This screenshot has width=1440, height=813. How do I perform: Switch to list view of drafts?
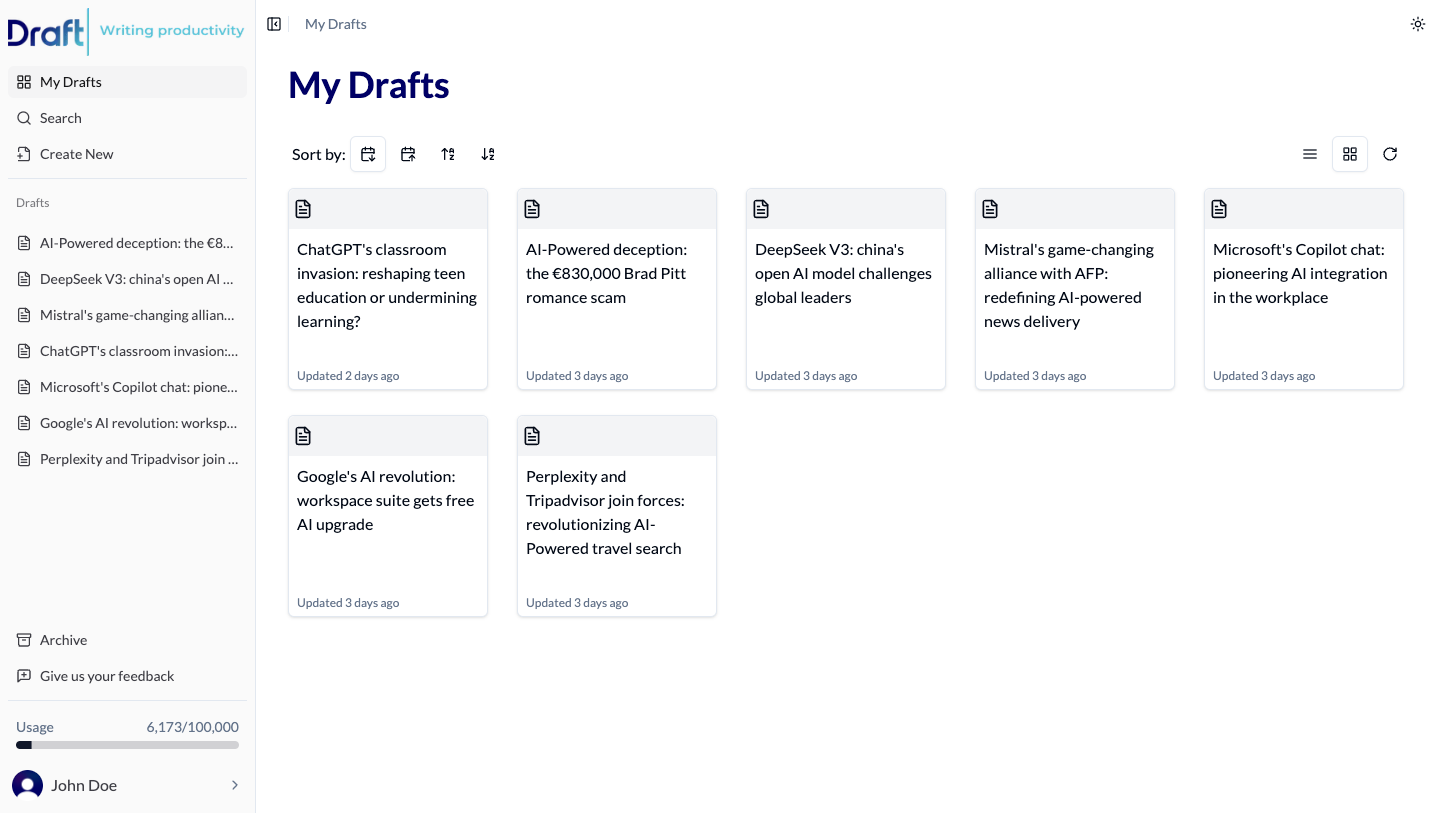pos(1310,154)
